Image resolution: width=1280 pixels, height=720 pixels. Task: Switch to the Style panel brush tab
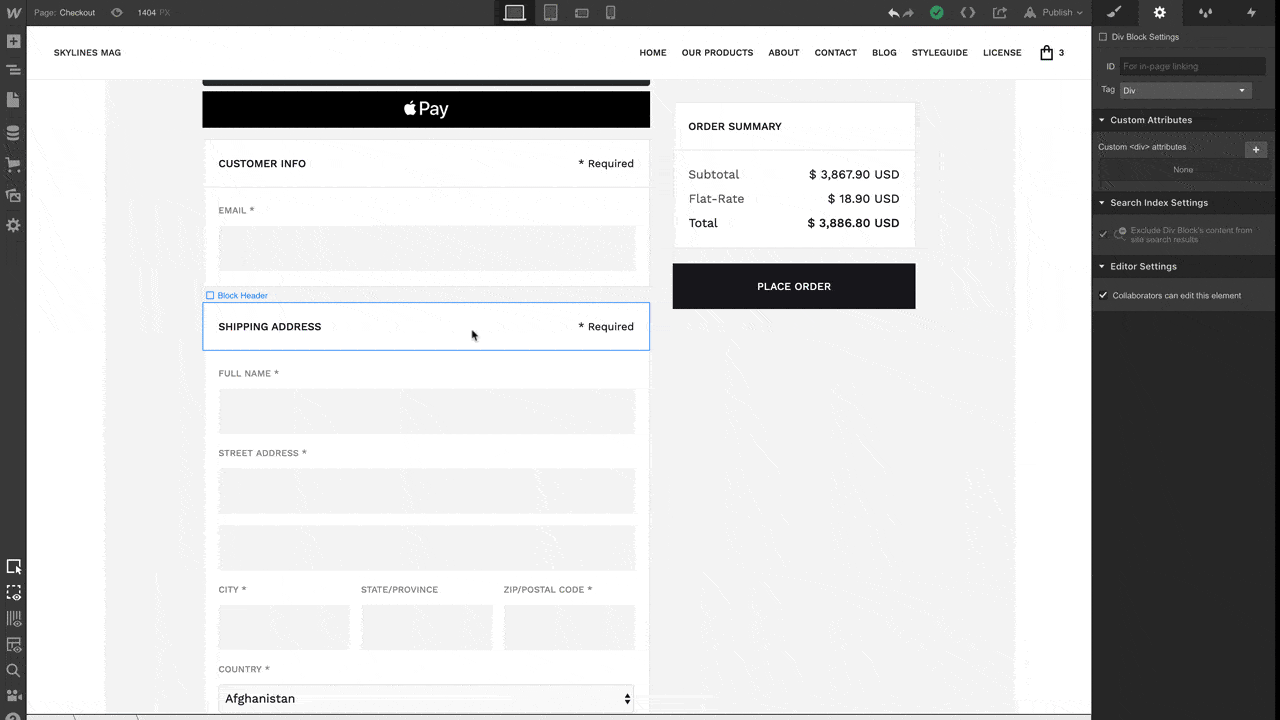point(1114,13)
